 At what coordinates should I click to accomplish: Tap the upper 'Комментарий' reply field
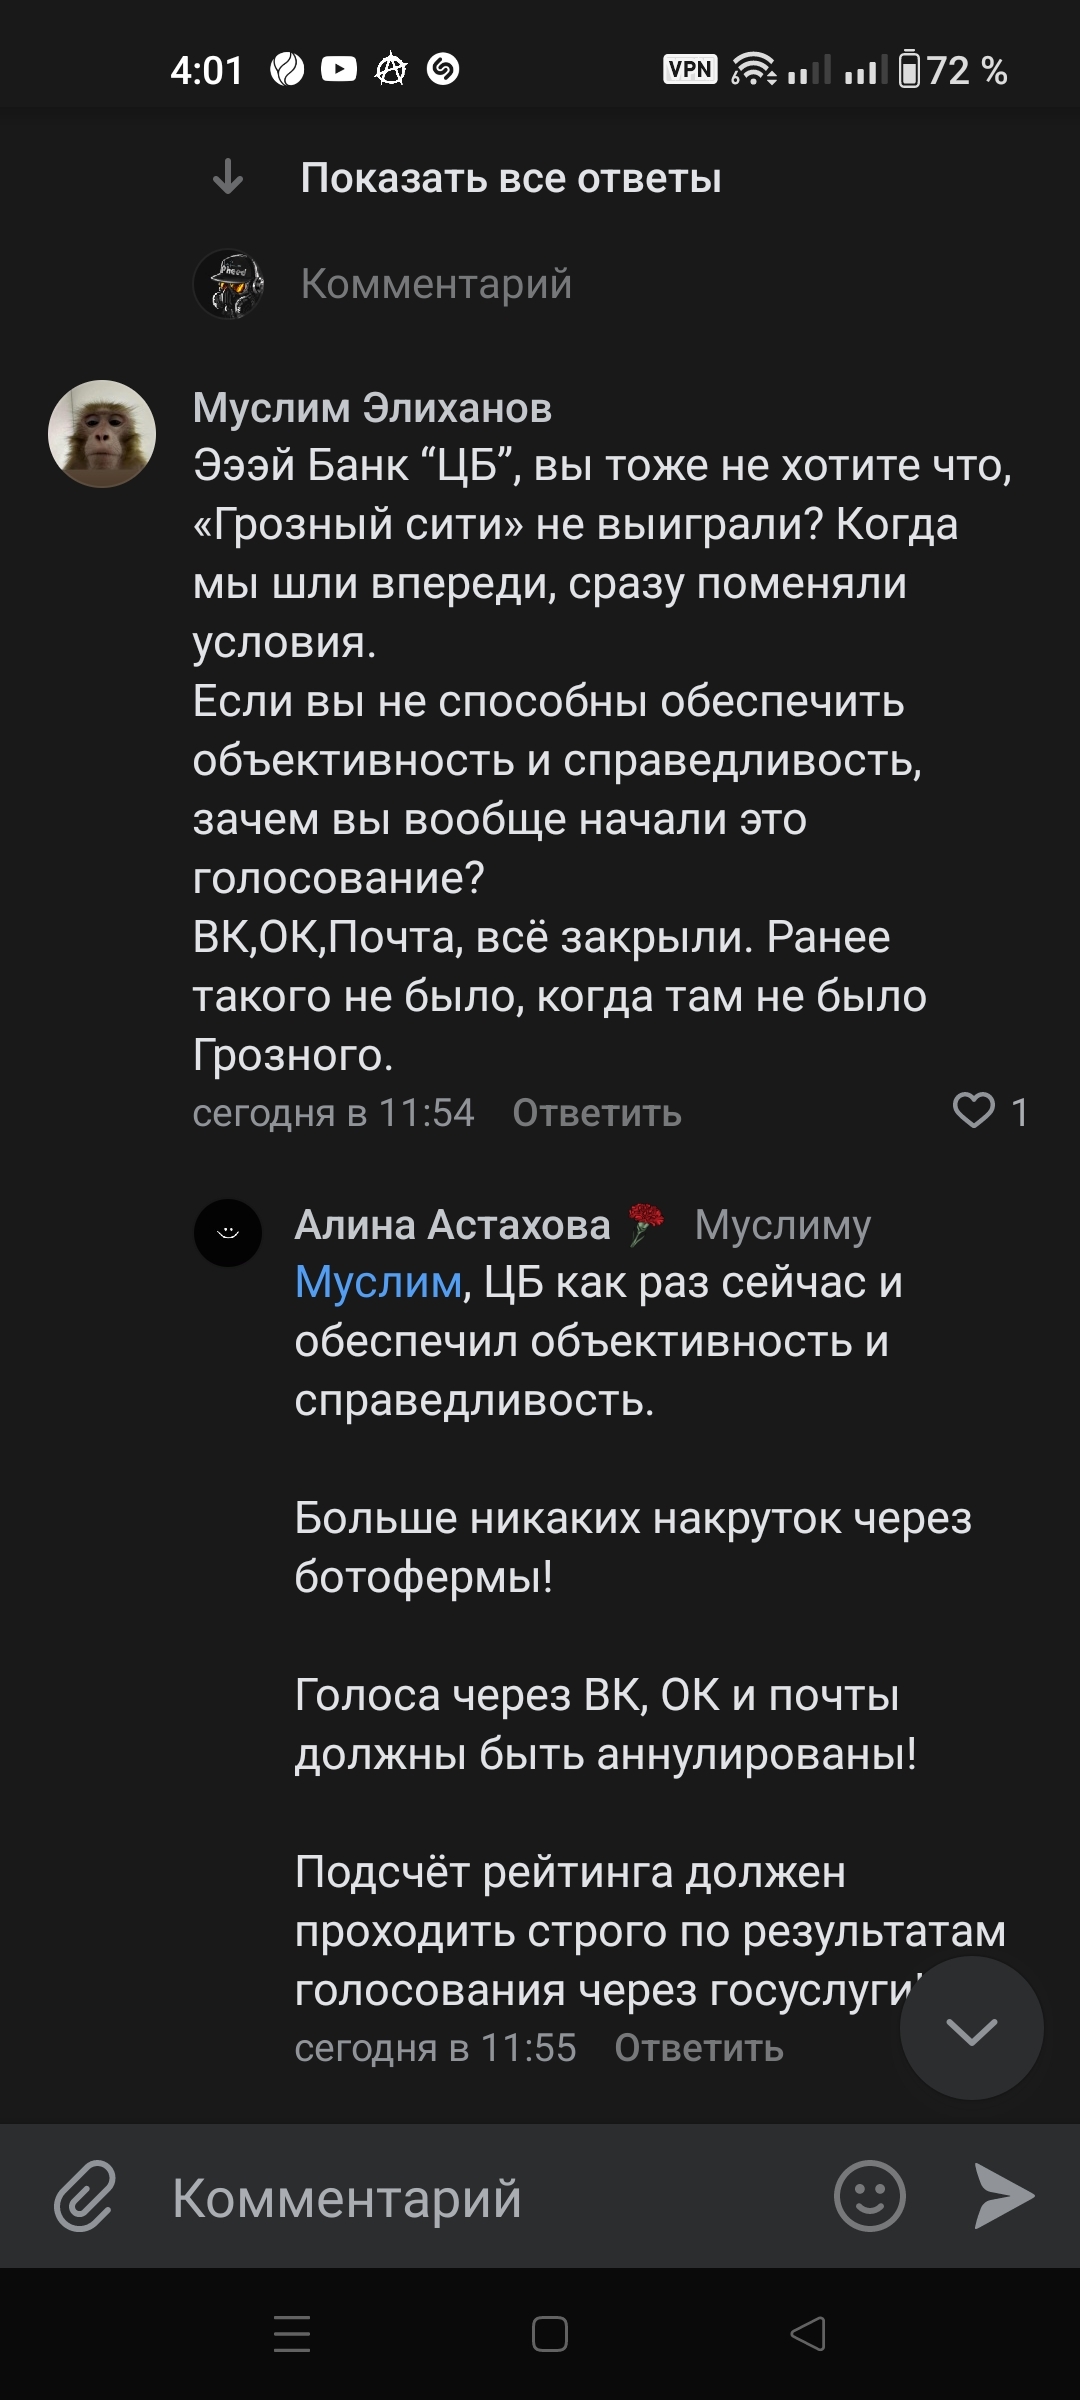click(436, 284)
